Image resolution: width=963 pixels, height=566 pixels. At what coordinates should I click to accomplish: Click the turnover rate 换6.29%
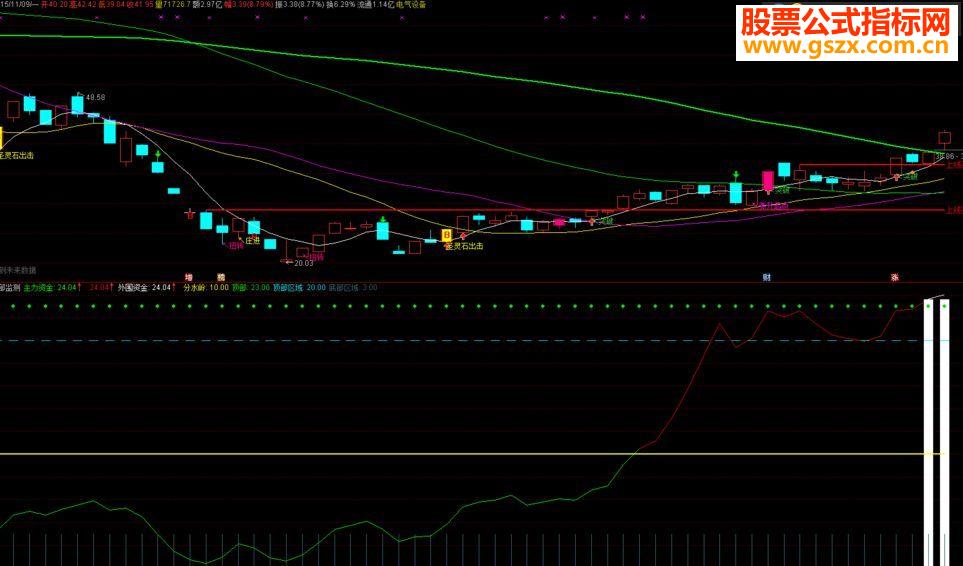coord(340,4)
